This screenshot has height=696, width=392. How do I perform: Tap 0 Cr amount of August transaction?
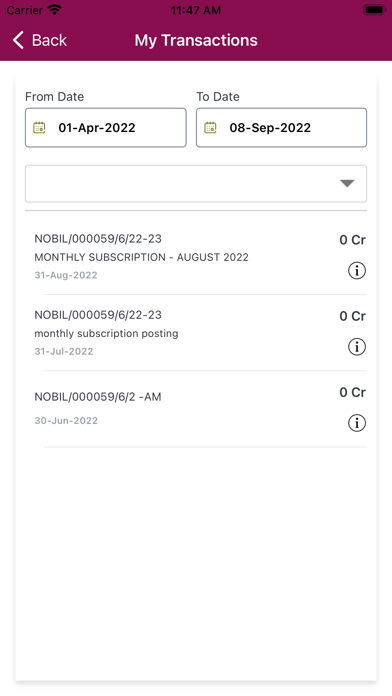pos(352,240)
